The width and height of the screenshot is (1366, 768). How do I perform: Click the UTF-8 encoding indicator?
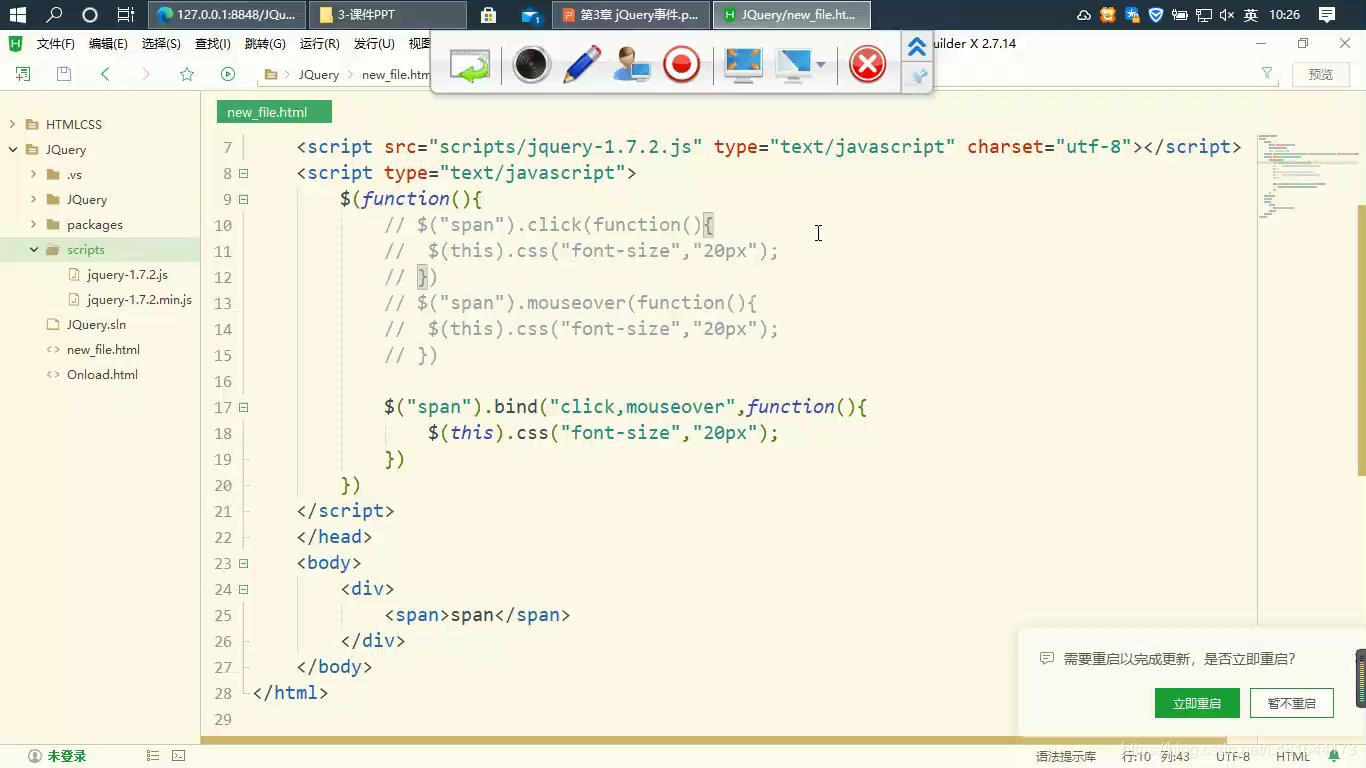tap(1233, 757)
